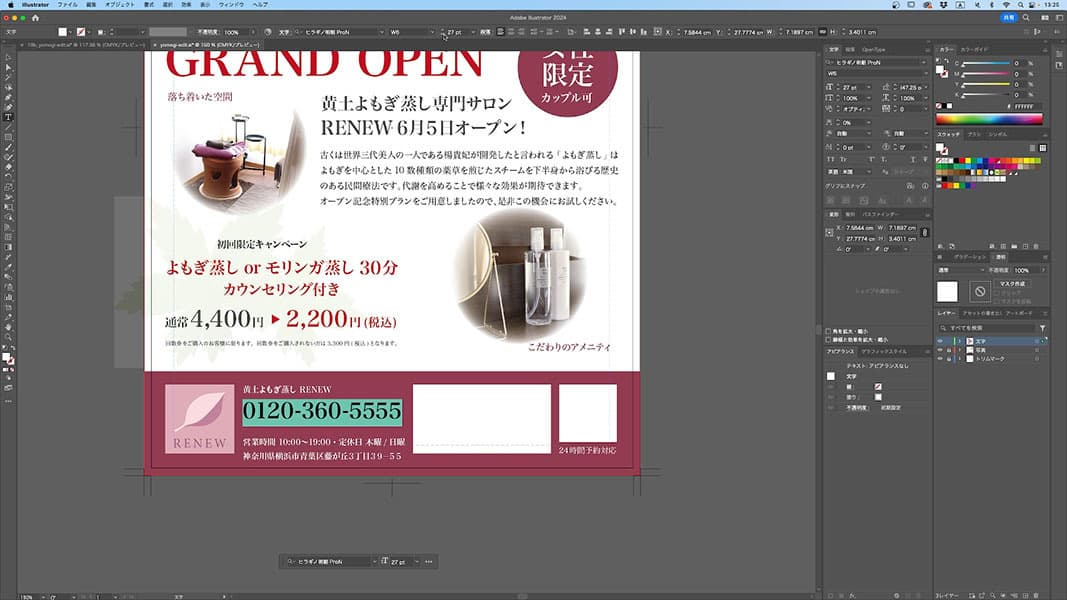This screenshot has height=600, width=1067.
Task: Click the layer filter funnel icon
Action: [x=1042, y=327]
